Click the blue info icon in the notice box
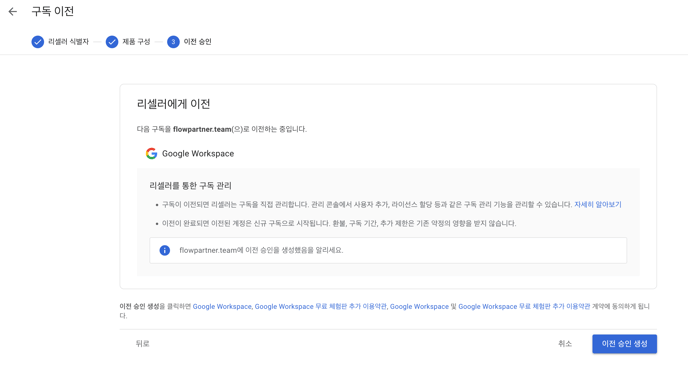The image size is (688, 384). (165, 250)
